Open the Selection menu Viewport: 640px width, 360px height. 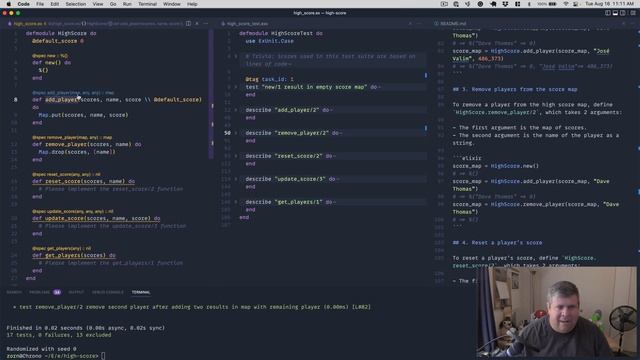[x=76, y=4]
